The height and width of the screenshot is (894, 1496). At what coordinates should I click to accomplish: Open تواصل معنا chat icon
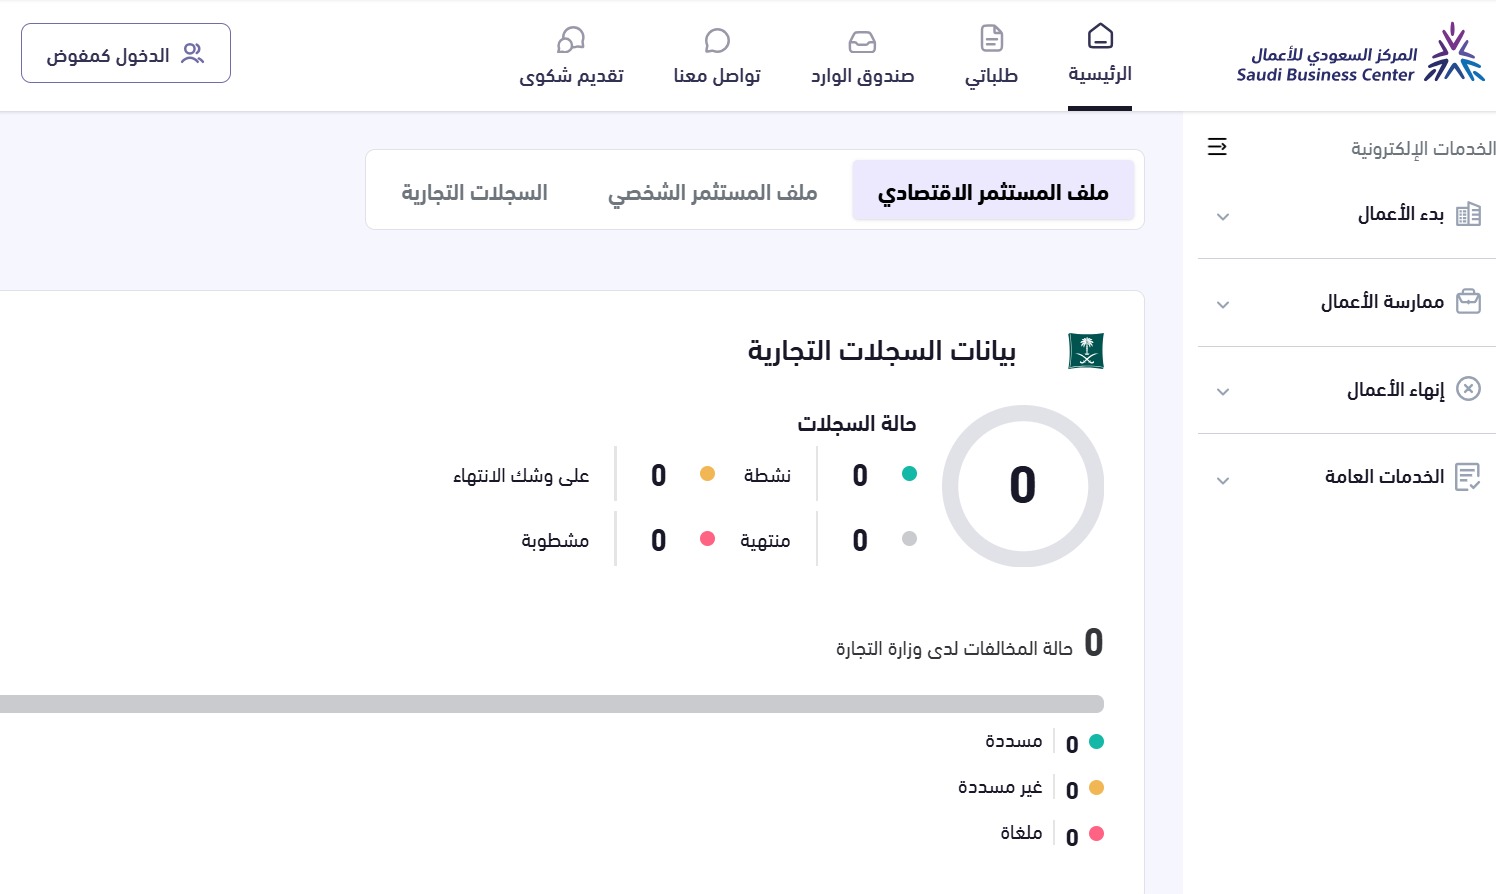[717, 41]
